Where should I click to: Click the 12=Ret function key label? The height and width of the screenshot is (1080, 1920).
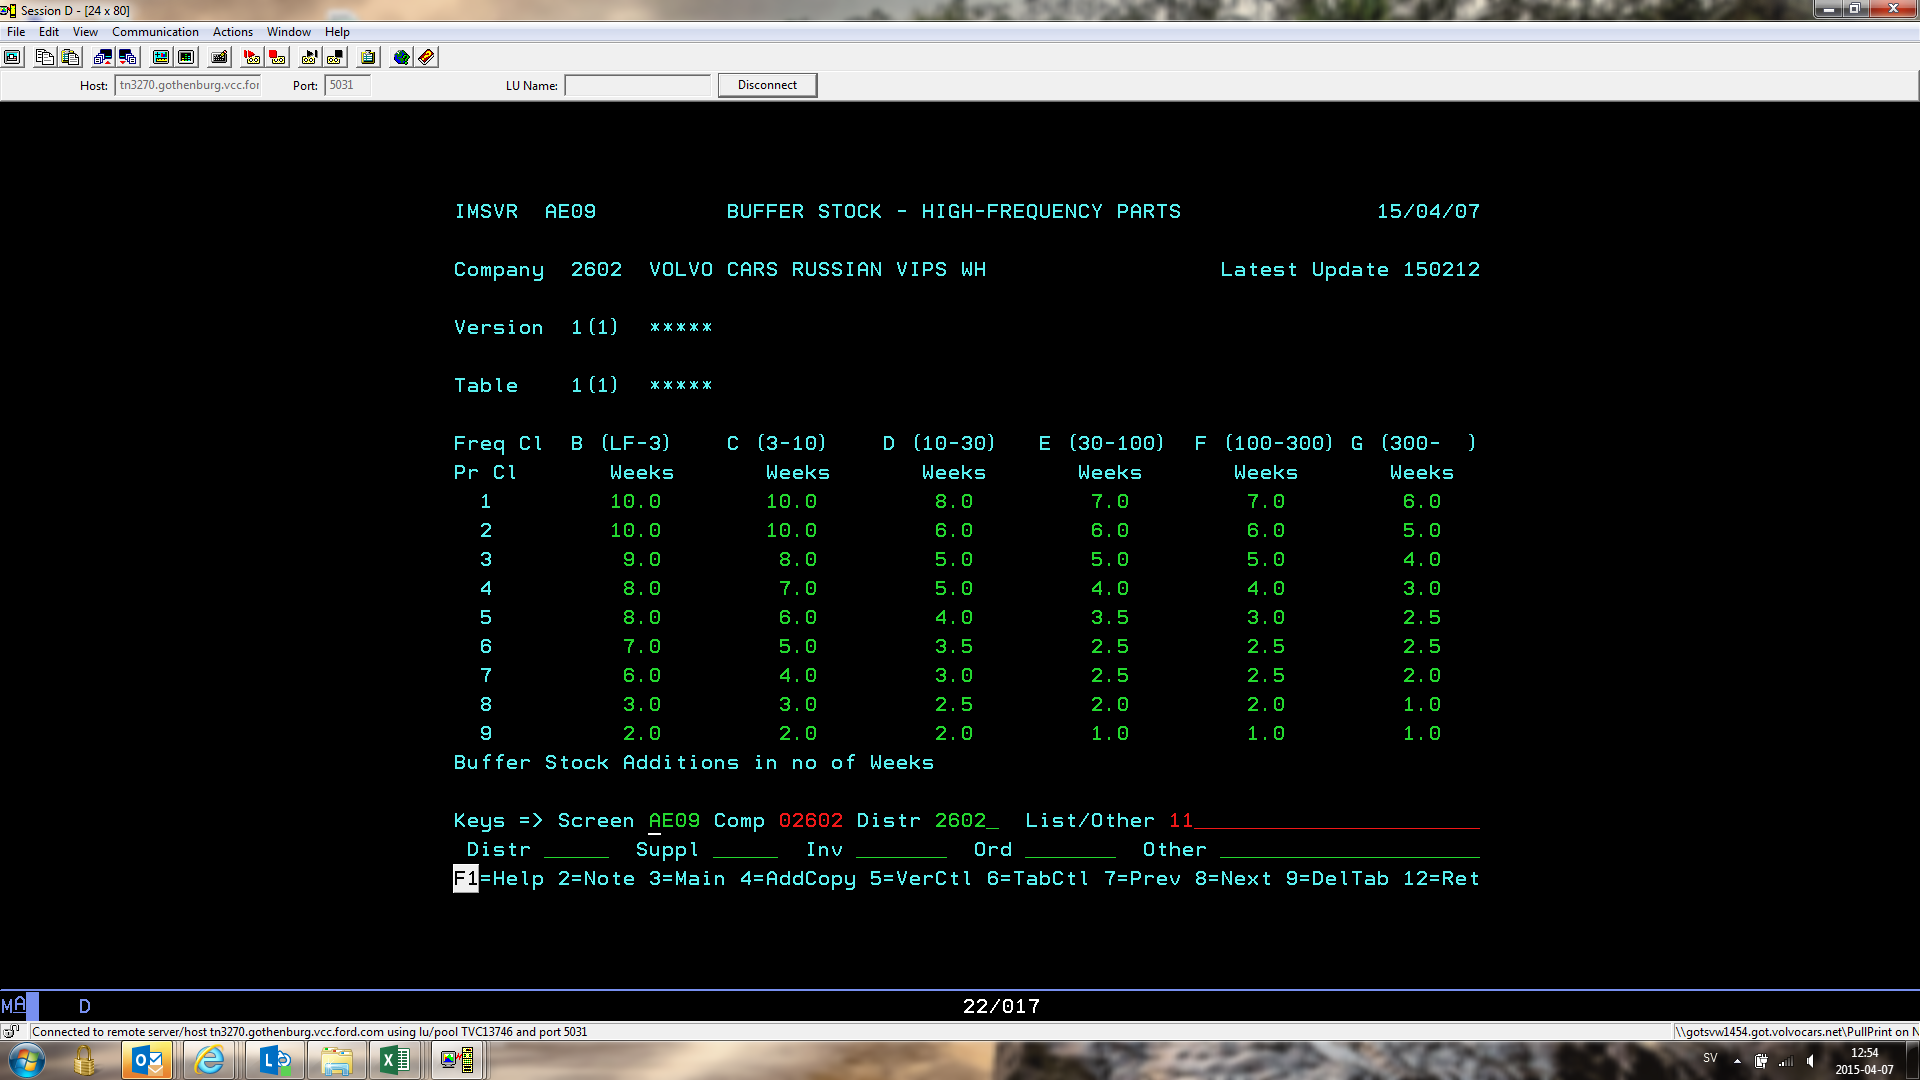(1441, 879)
